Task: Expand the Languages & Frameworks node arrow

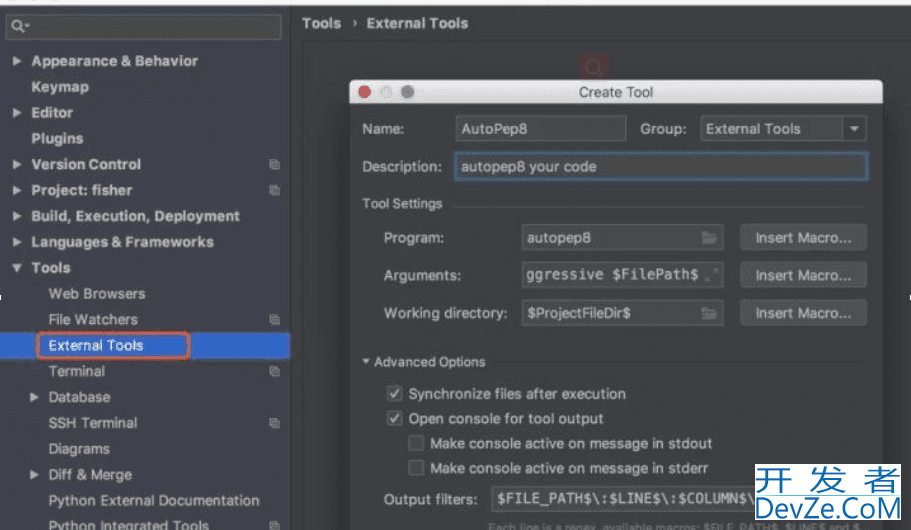Action: point(17,242)
